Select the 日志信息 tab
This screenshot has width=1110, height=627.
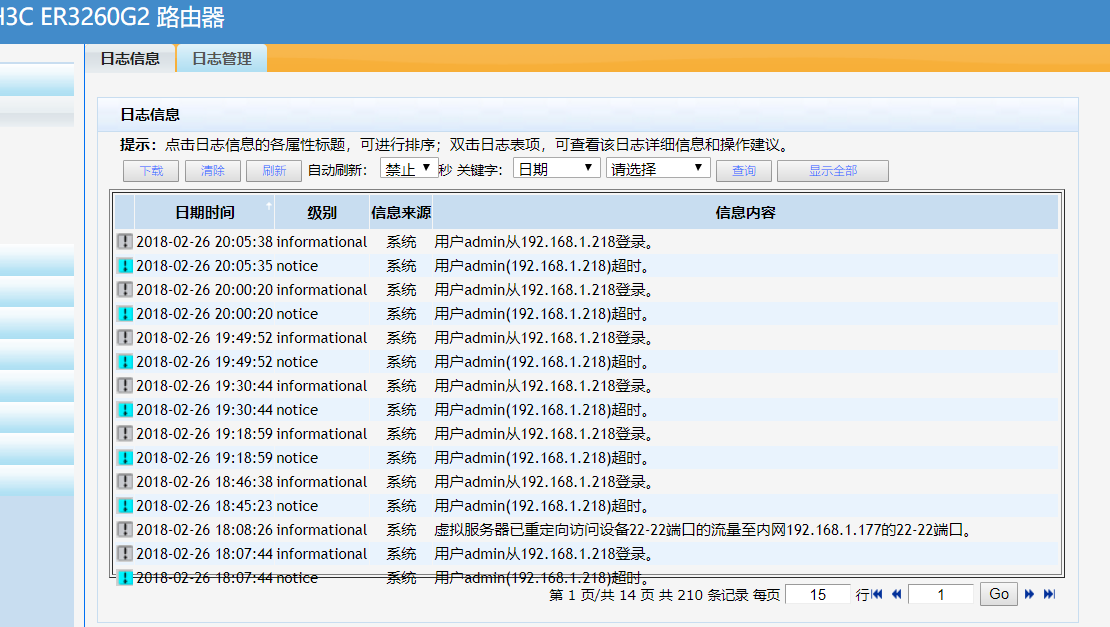[130, 59]
